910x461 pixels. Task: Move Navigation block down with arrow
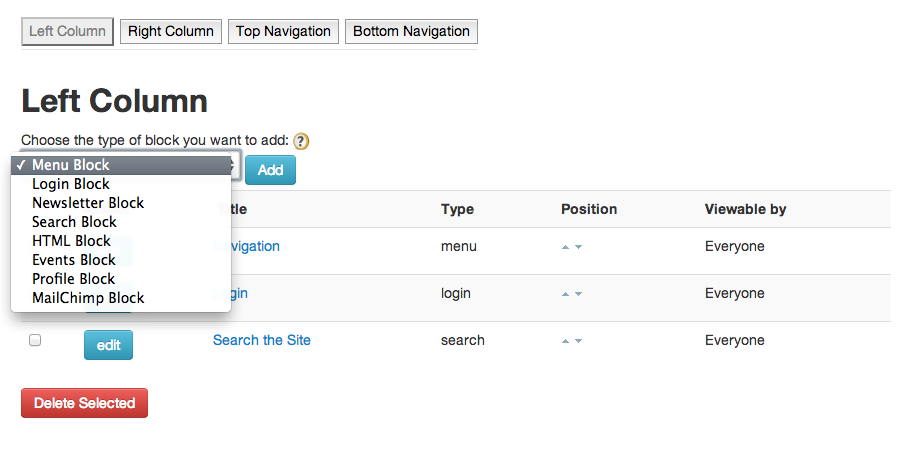click(578, 247)
